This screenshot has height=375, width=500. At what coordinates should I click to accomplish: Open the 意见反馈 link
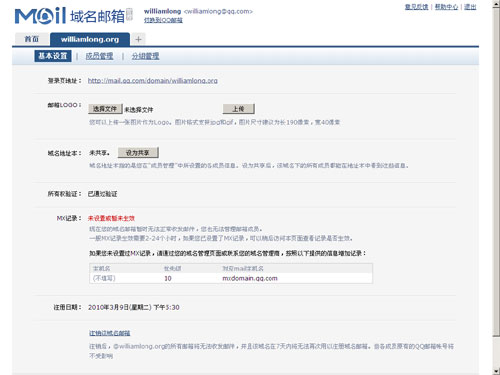coord(416,7)
